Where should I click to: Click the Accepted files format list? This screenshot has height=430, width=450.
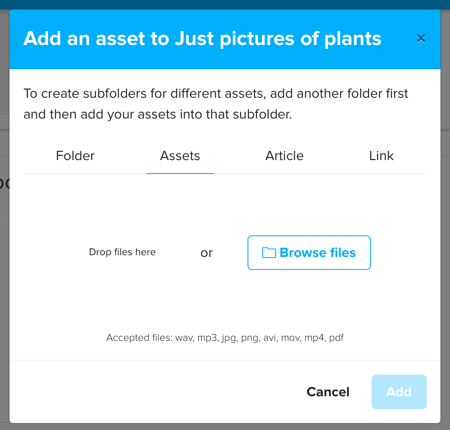(x=225, y=338)
